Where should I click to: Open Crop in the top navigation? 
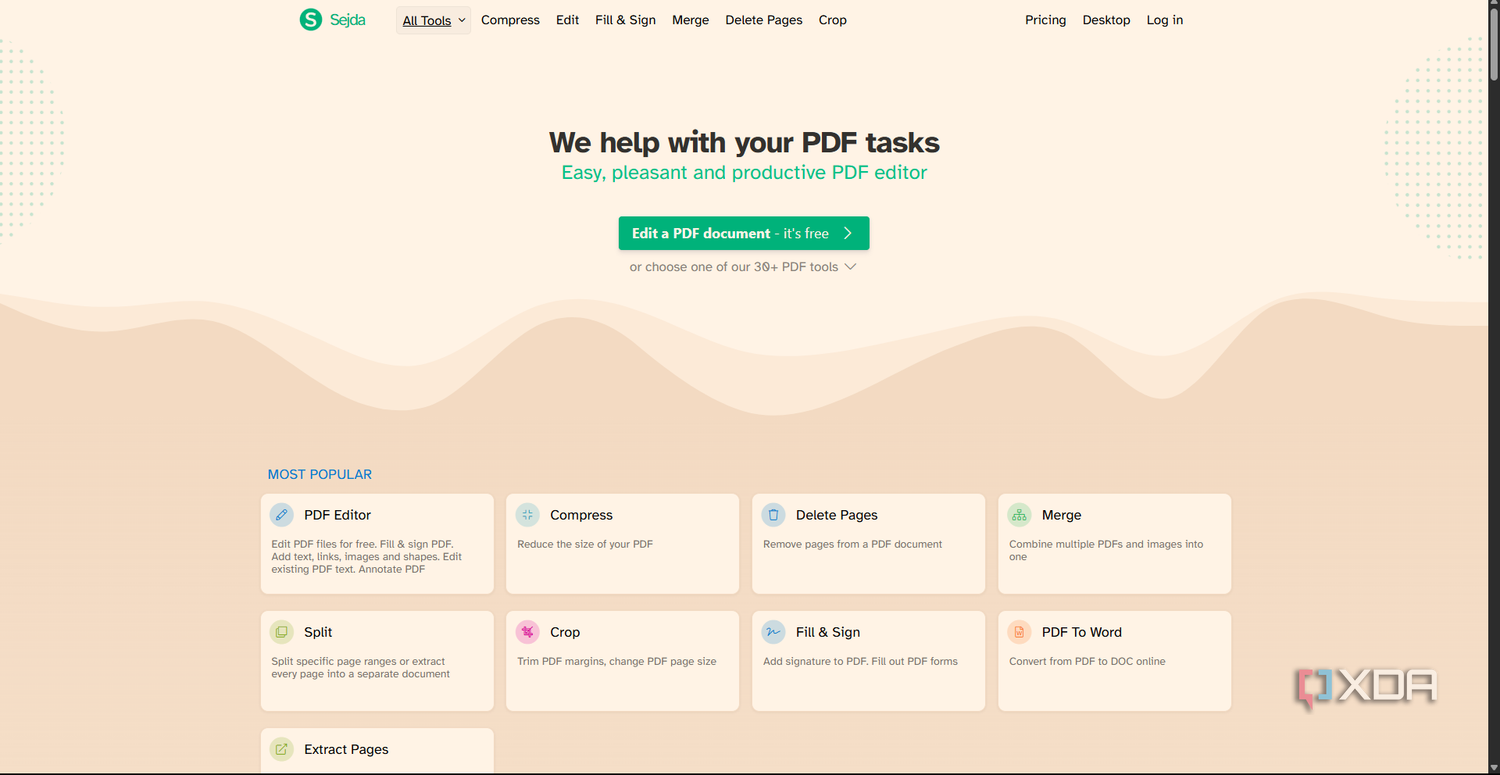(833, 20)
